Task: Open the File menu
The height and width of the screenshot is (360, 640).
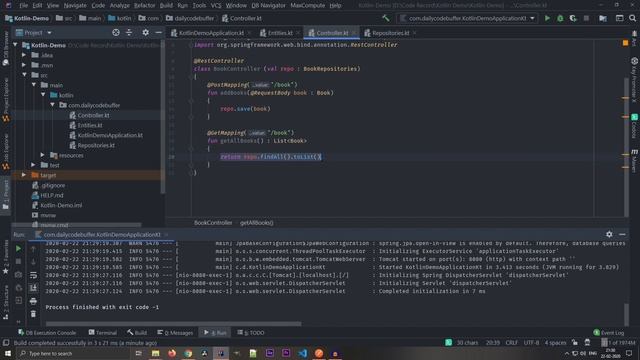Action: (x=24, y=5)
